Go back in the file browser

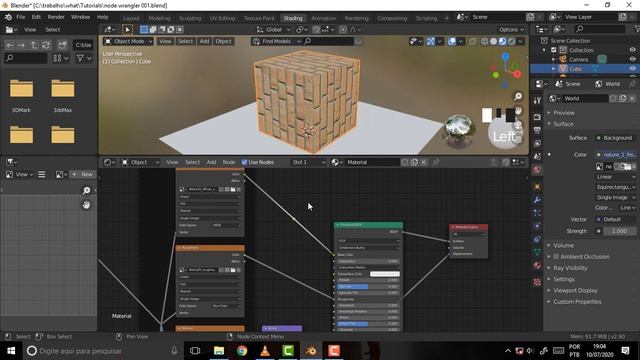click(10, 45)
